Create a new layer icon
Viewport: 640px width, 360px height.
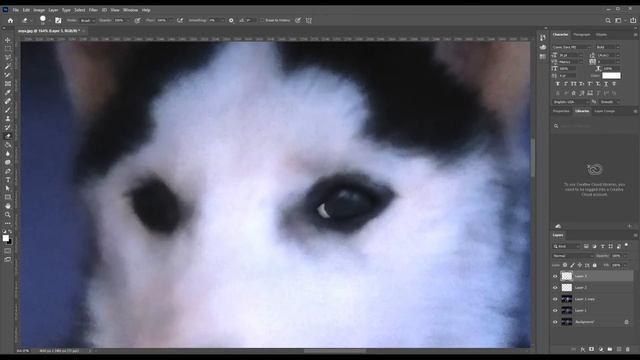tap(618, 349)
